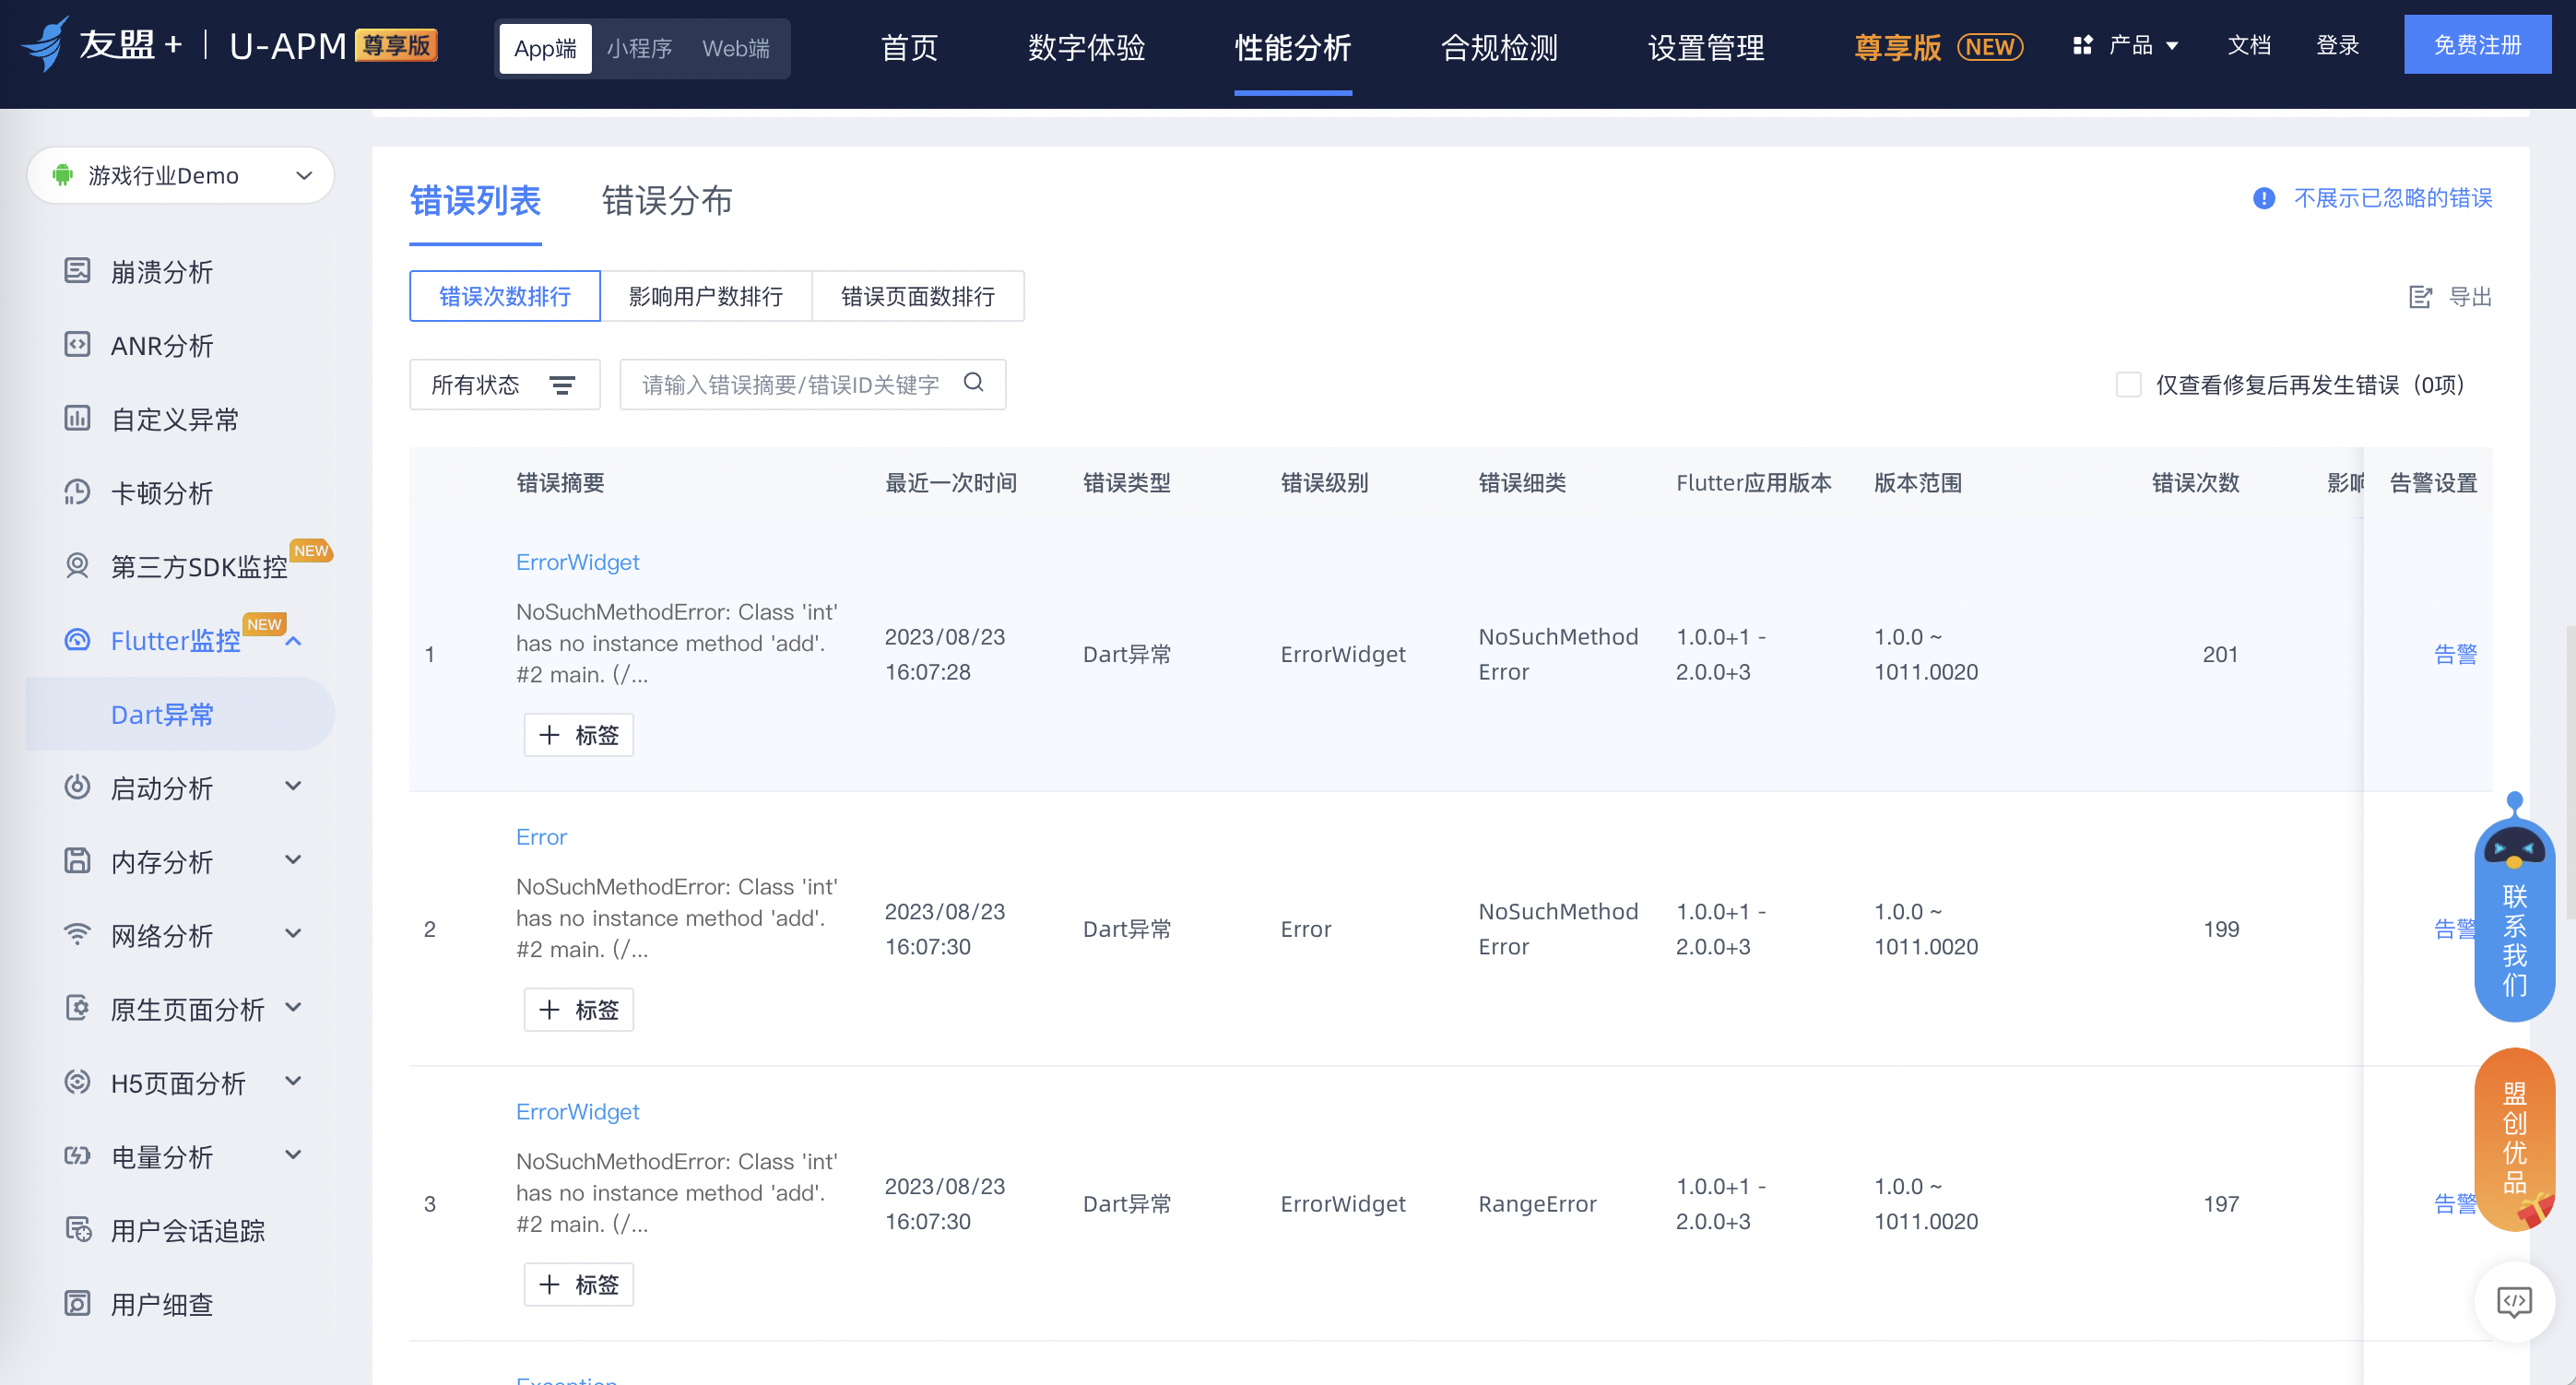Add 标签 to row 3 error

tap(579, 1284)
